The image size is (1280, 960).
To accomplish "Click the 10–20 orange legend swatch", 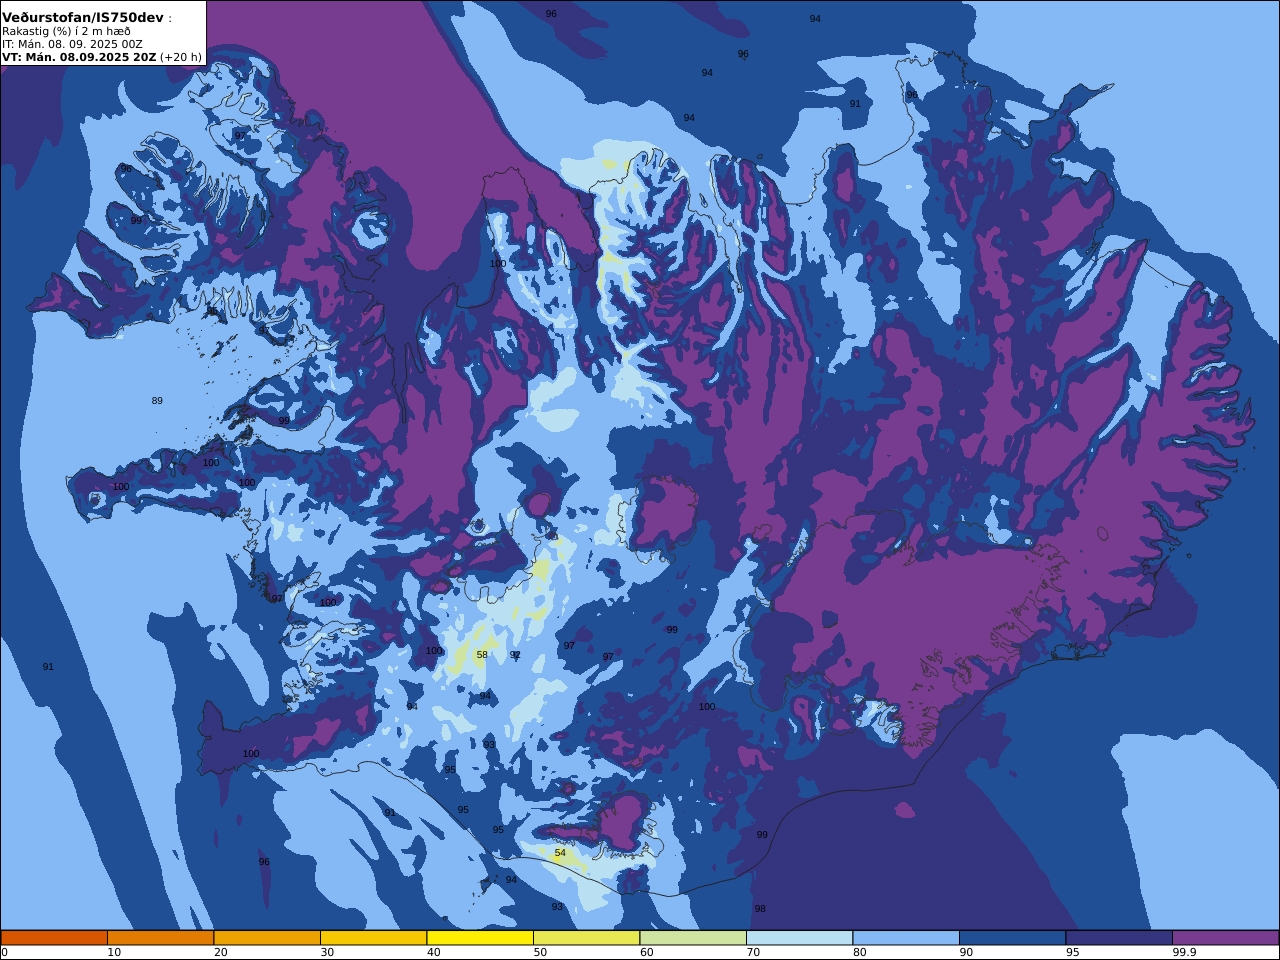I will point(160,938).
